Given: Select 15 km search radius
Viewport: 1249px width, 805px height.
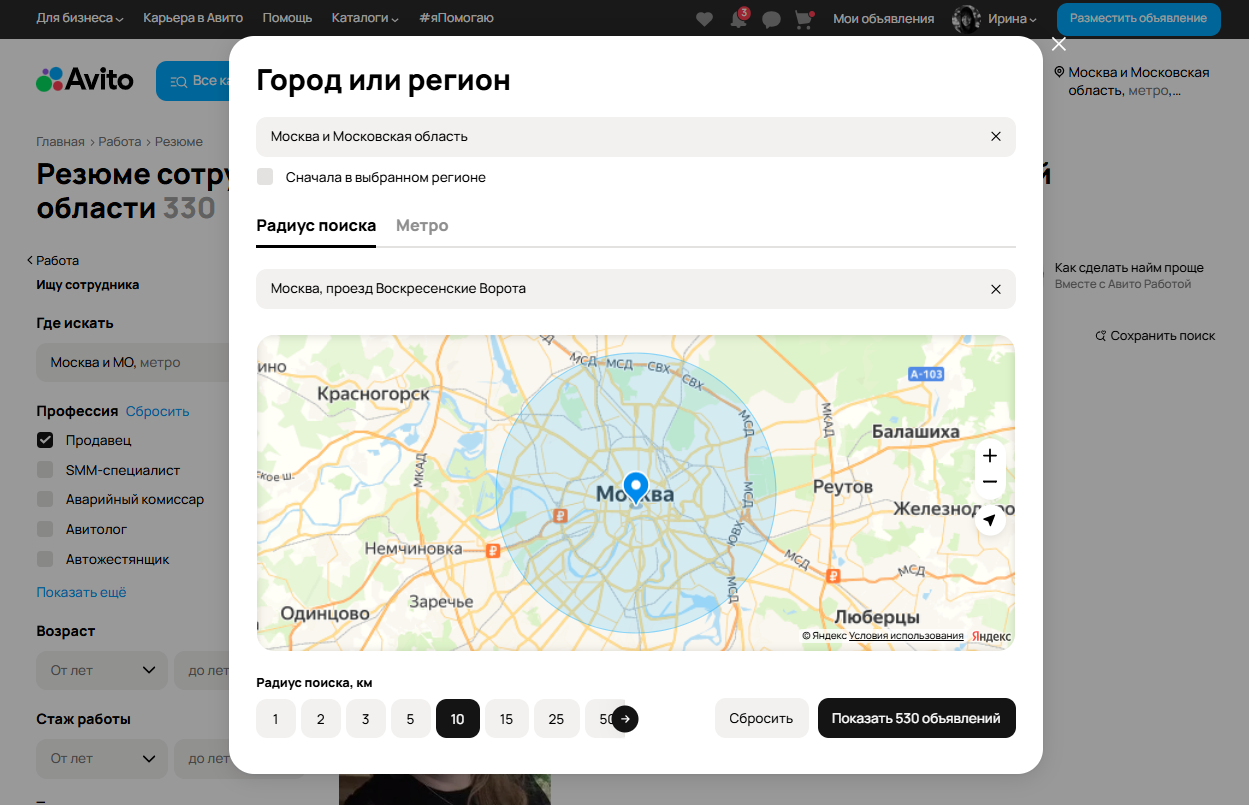Looking at the screenshot, I should coord(506,719).
